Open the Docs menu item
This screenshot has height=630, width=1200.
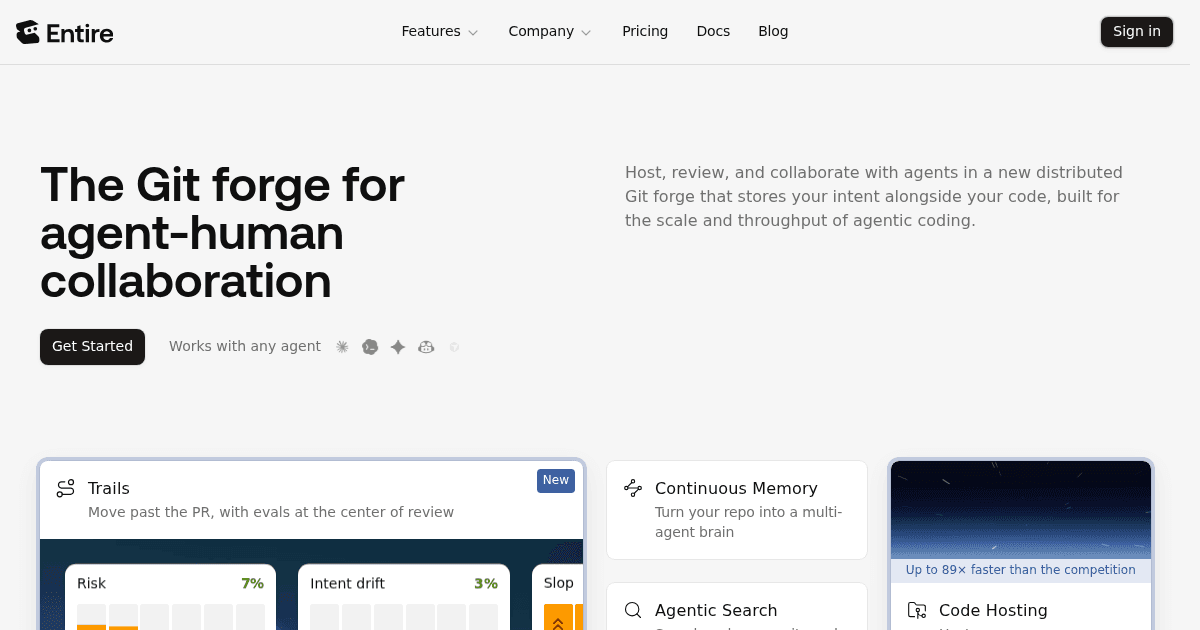(713, 31)
